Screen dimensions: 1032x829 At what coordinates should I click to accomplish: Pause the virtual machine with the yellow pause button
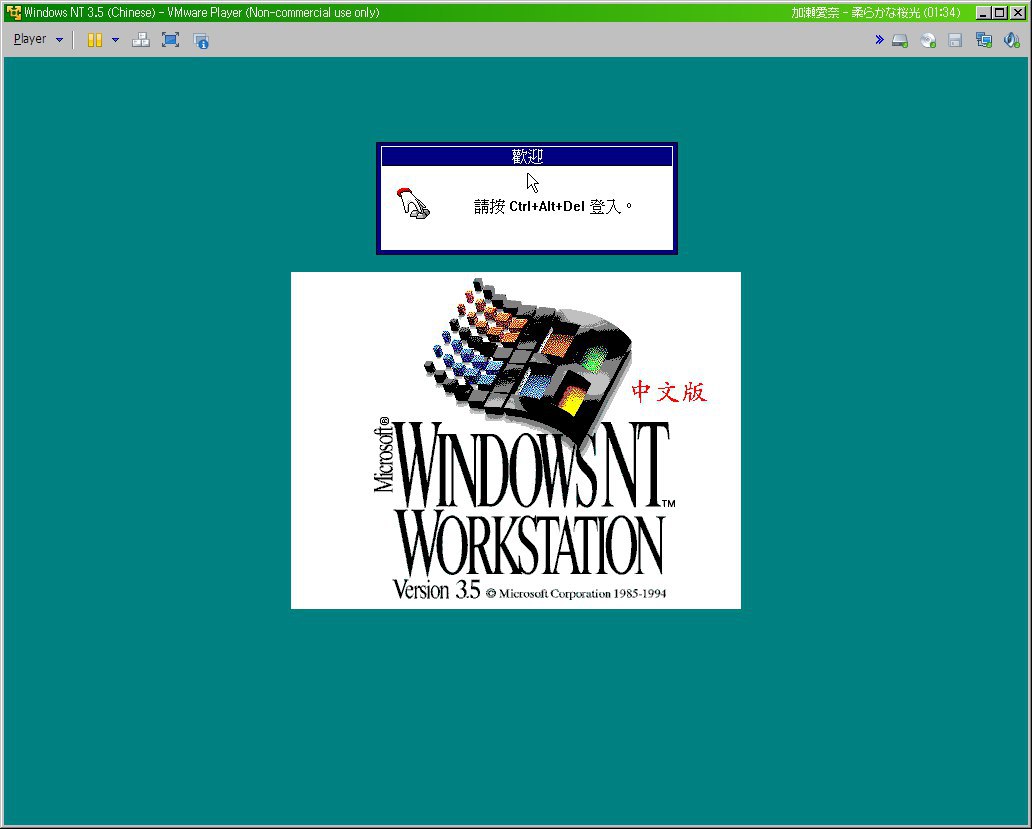tap(95, 40)
